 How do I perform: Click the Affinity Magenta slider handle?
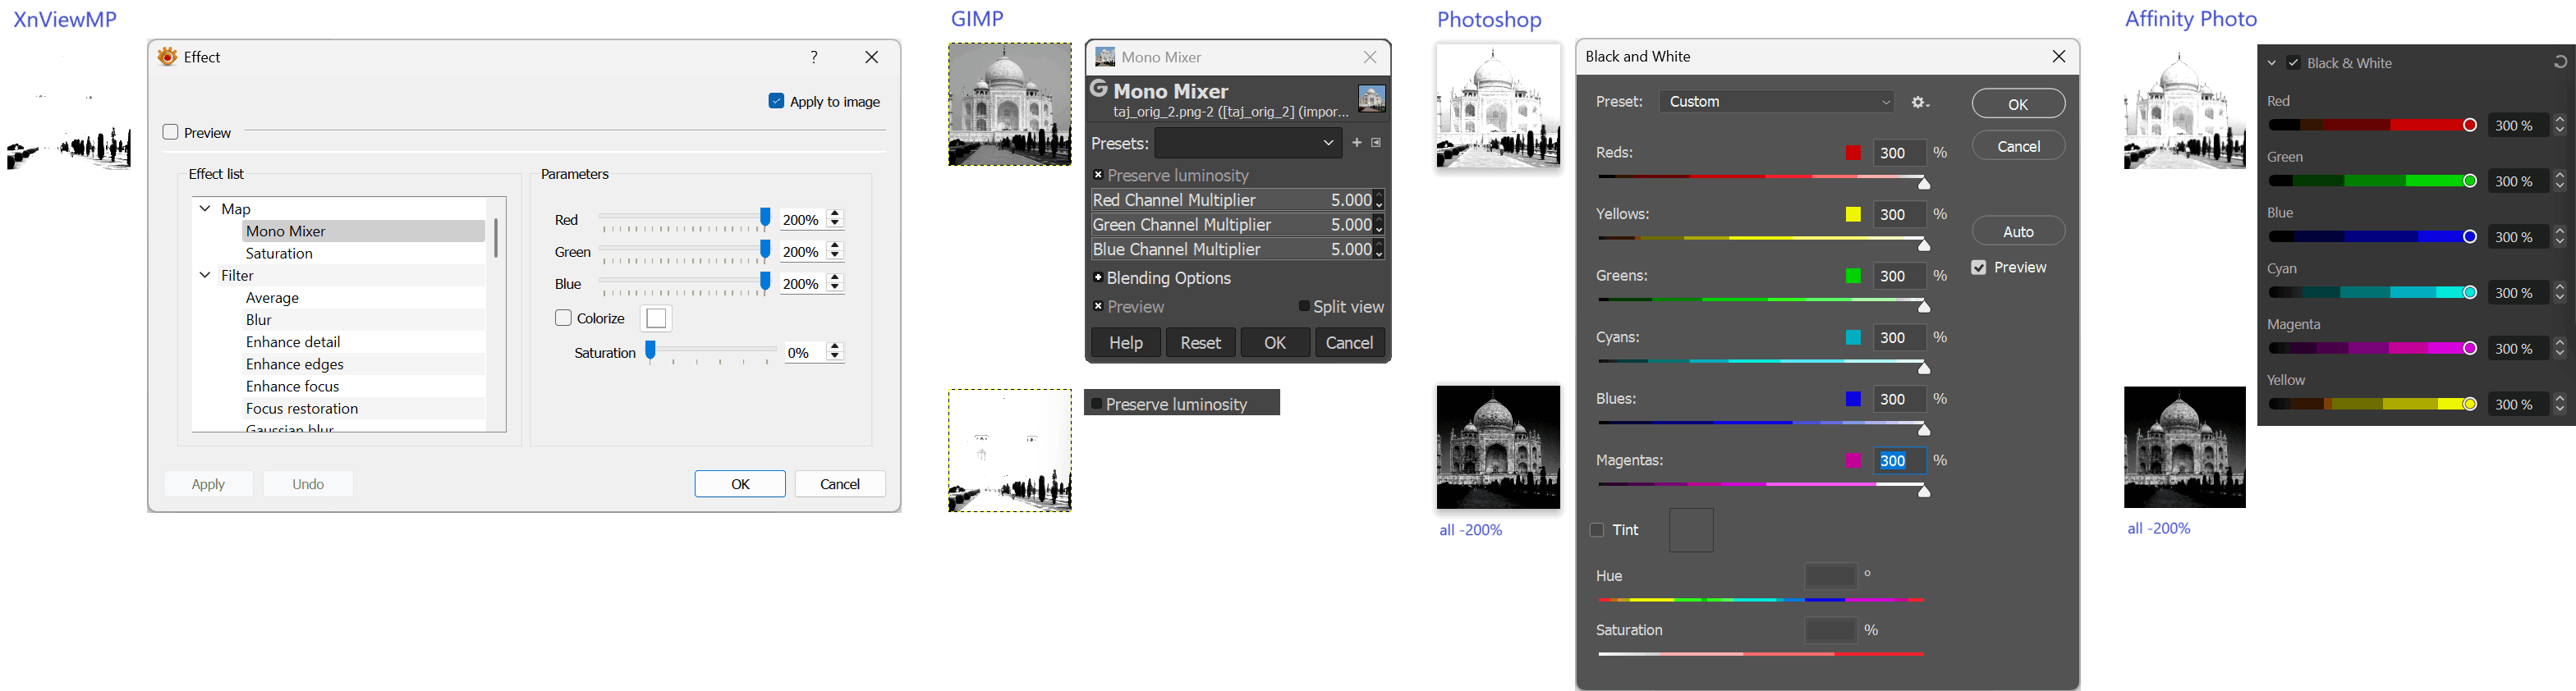pos(2470,348)
